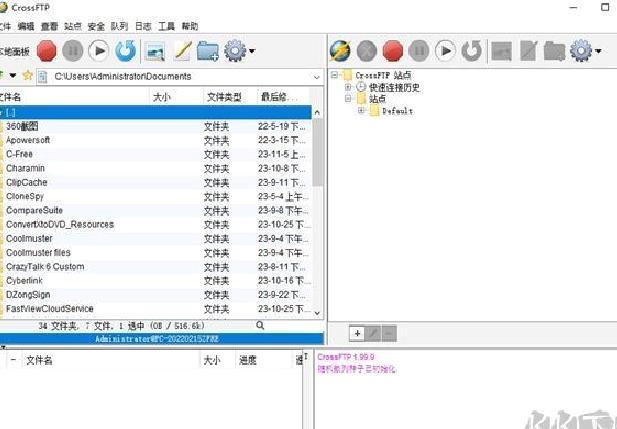Screen dimensions: 617x429
Task: Click the vertical scrollbar thumb of file list
Action: [317, 152]
